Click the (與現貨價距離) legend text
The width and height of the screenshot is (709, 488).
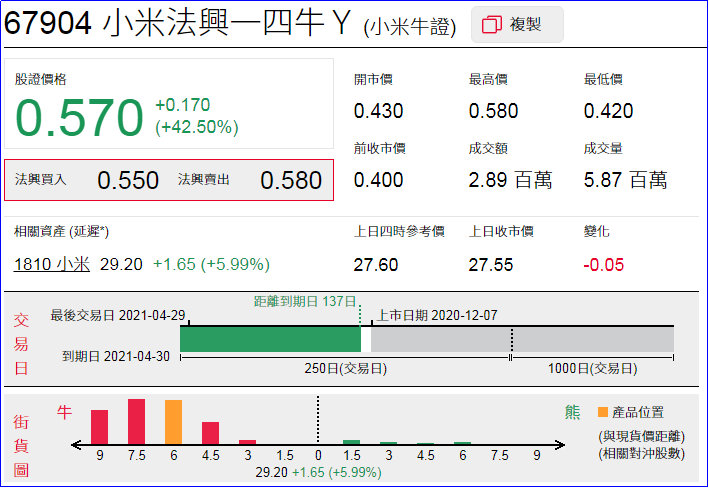[641, 436]
